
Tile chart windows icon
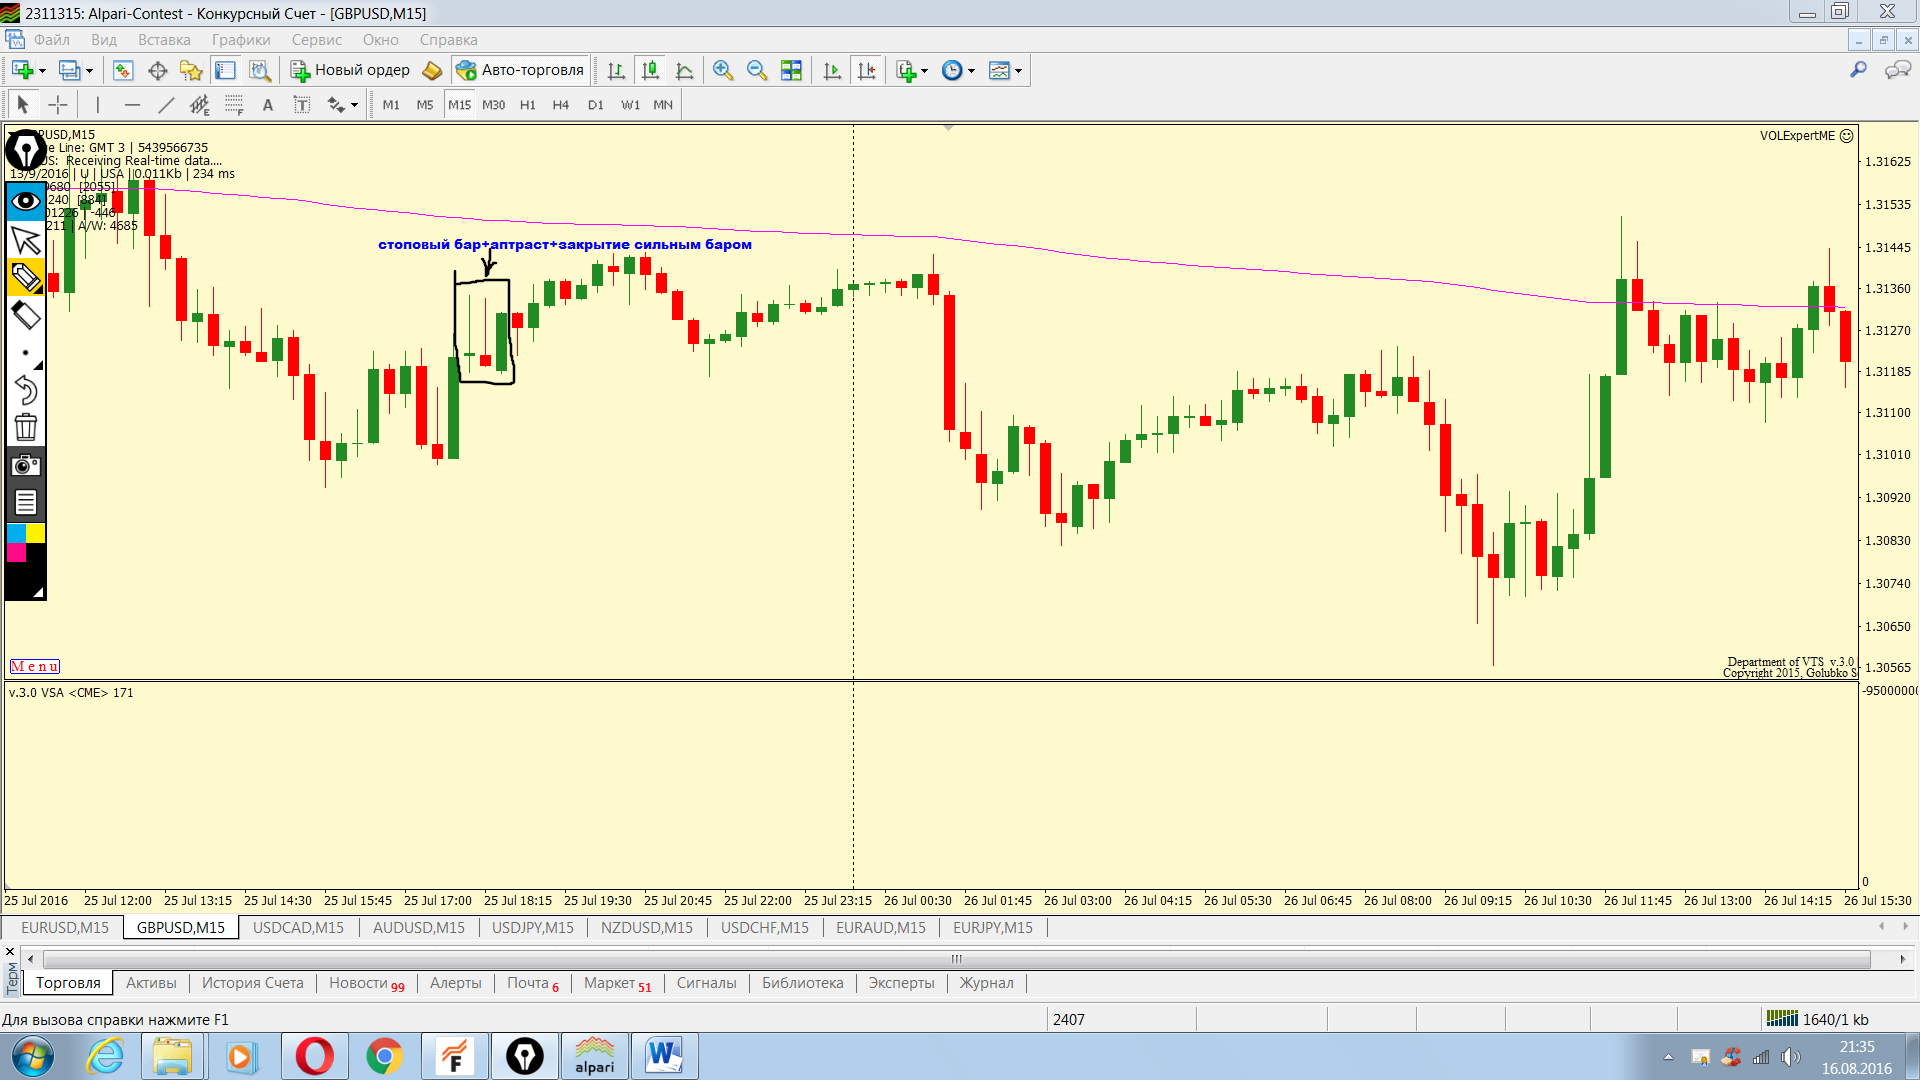point(791,70)
